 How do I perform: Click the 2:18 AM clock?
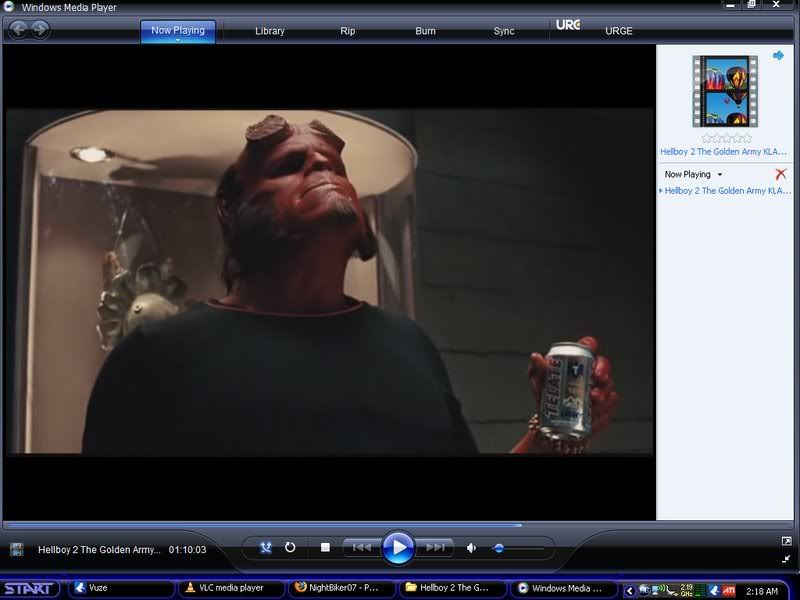762,591
